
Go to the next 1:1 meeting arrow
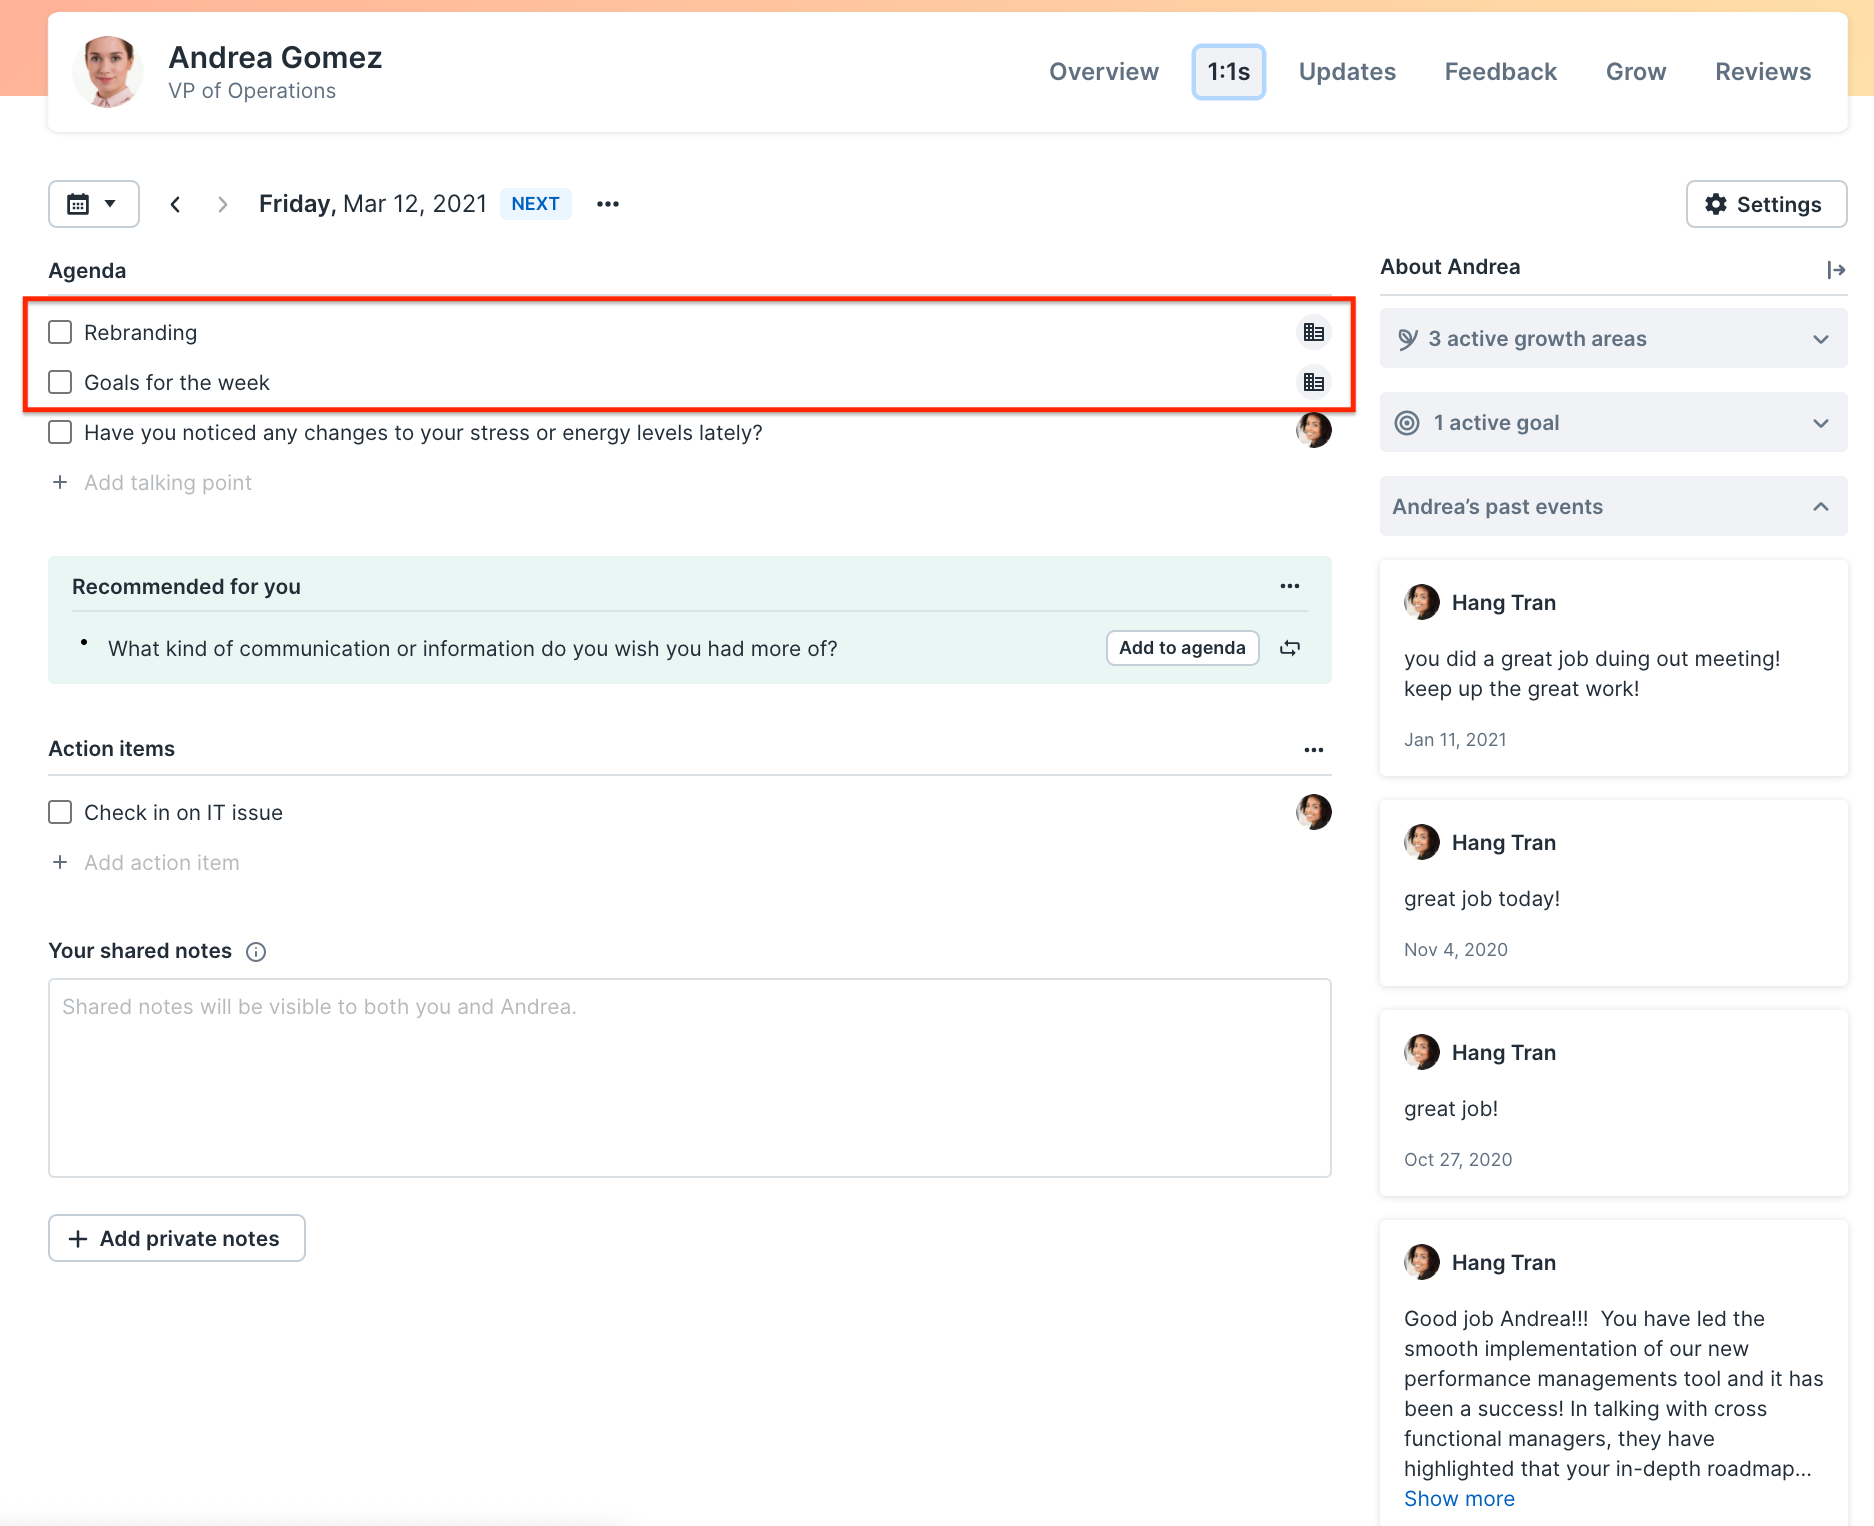click(x=223, y=204)
